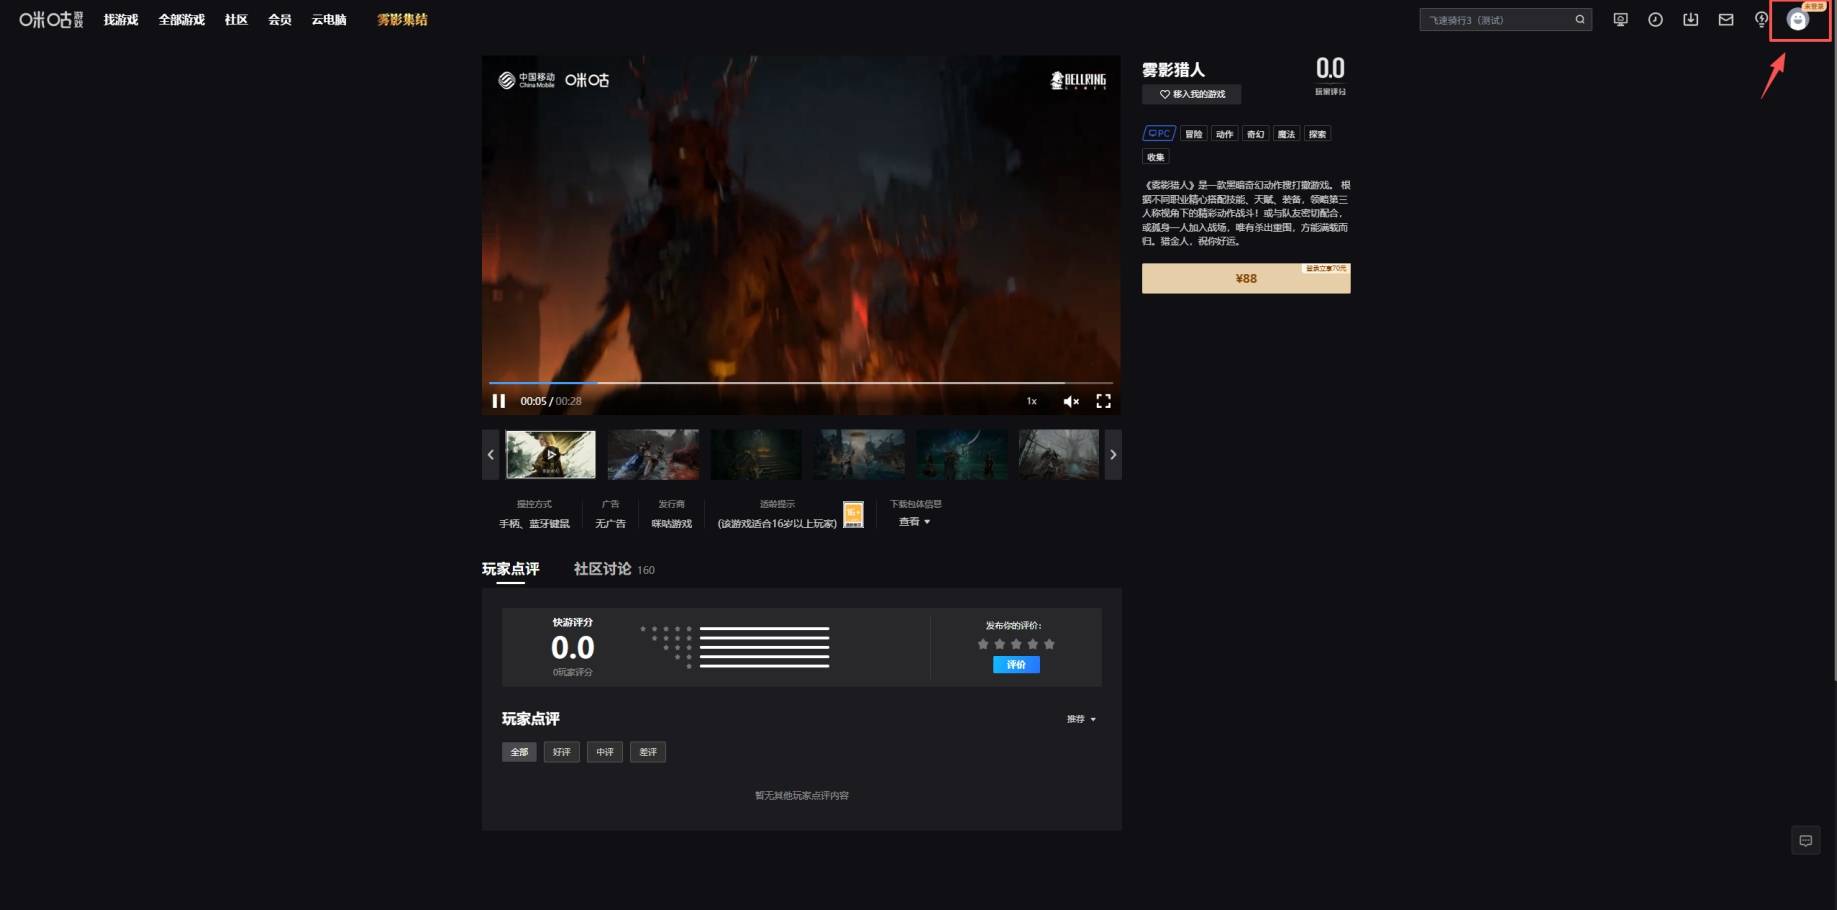This screenshot has height=910, width=1837.
Task: Click the blue 评价 button
Action: coord(1016,665)
